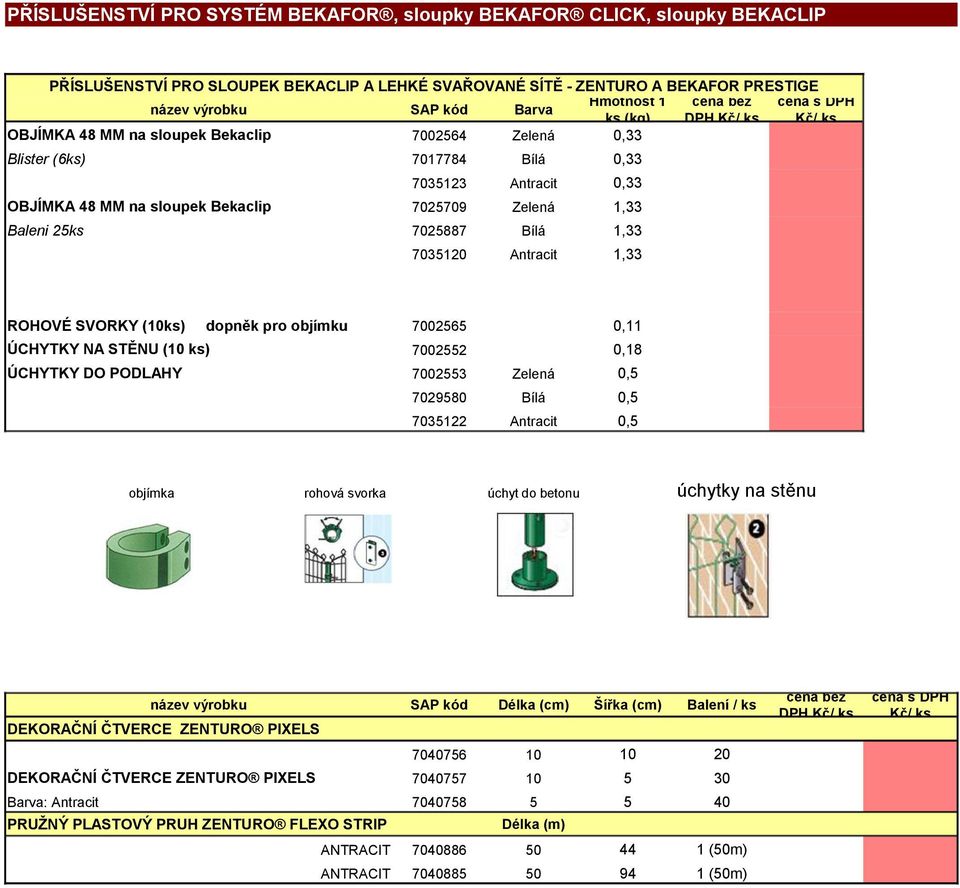
Task: Select SAP code 7002552
Action: [439, 350]
